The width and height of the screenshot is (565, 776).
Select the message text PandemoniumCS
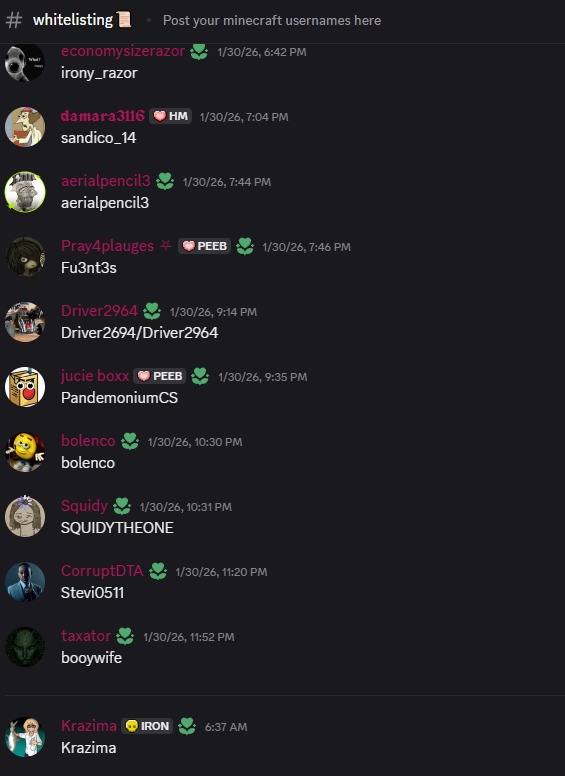coord(119,398)
